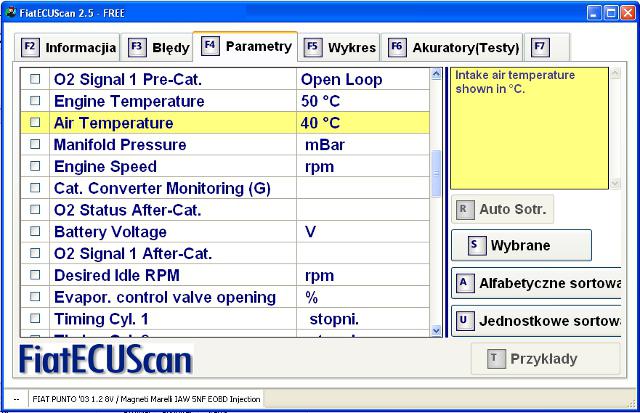This screenshot has height=413, width=640.
Task: Click the Timing Cyl. 1 row label
Action: (101, 319)
